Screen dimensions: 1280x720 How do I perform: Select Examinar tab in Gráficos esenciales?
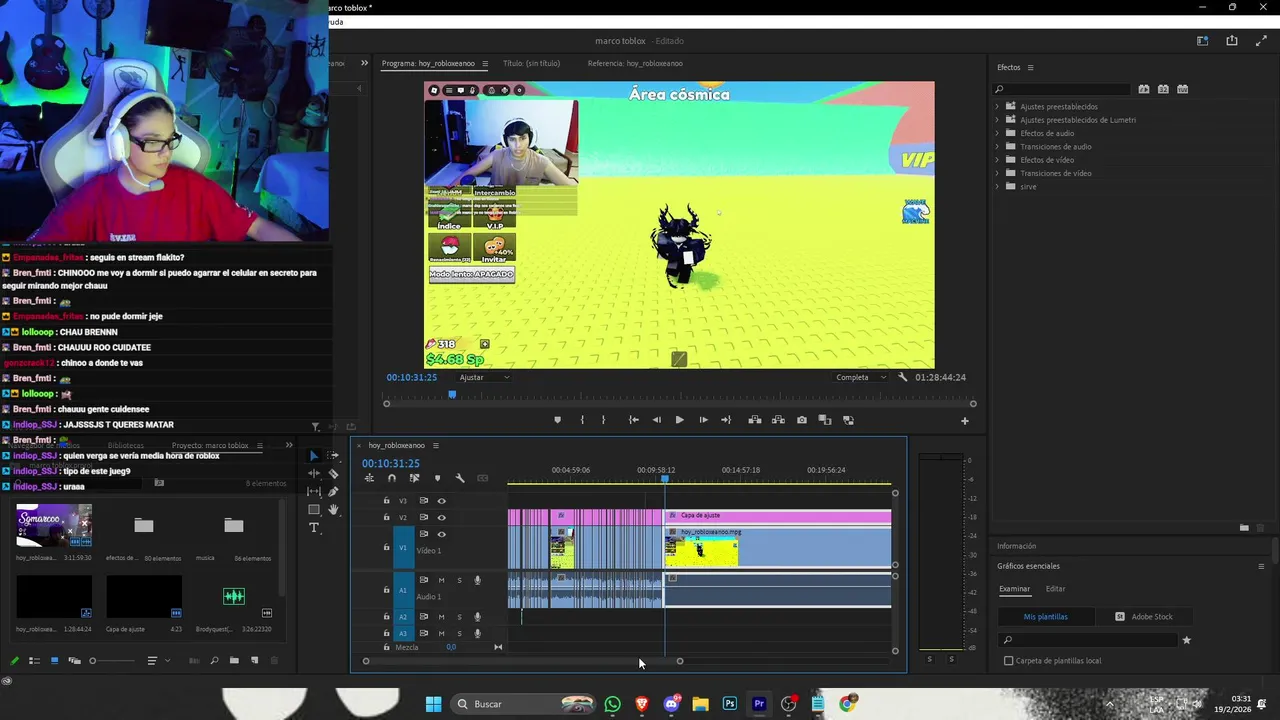pos(1014,589)
